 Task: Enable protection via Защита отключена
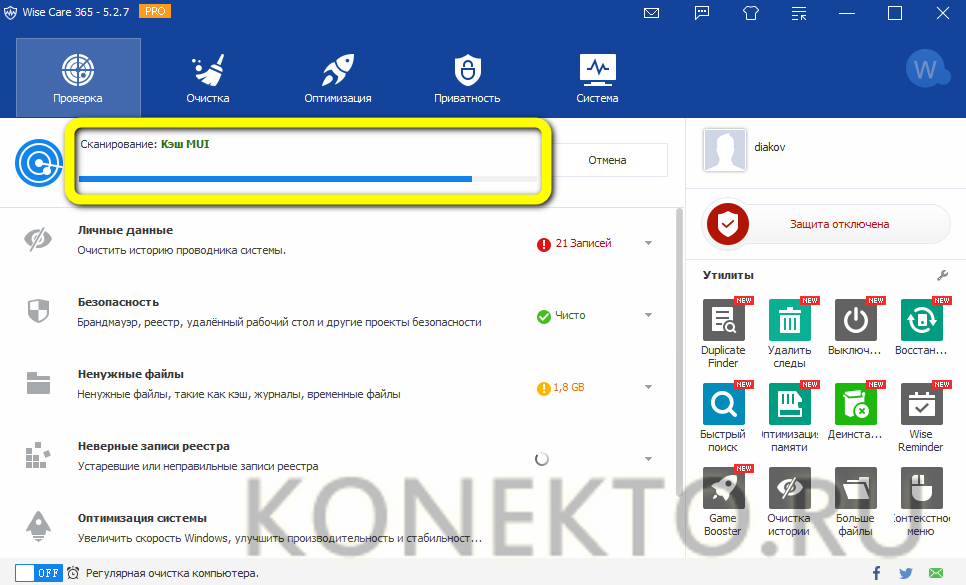[826, 224]
